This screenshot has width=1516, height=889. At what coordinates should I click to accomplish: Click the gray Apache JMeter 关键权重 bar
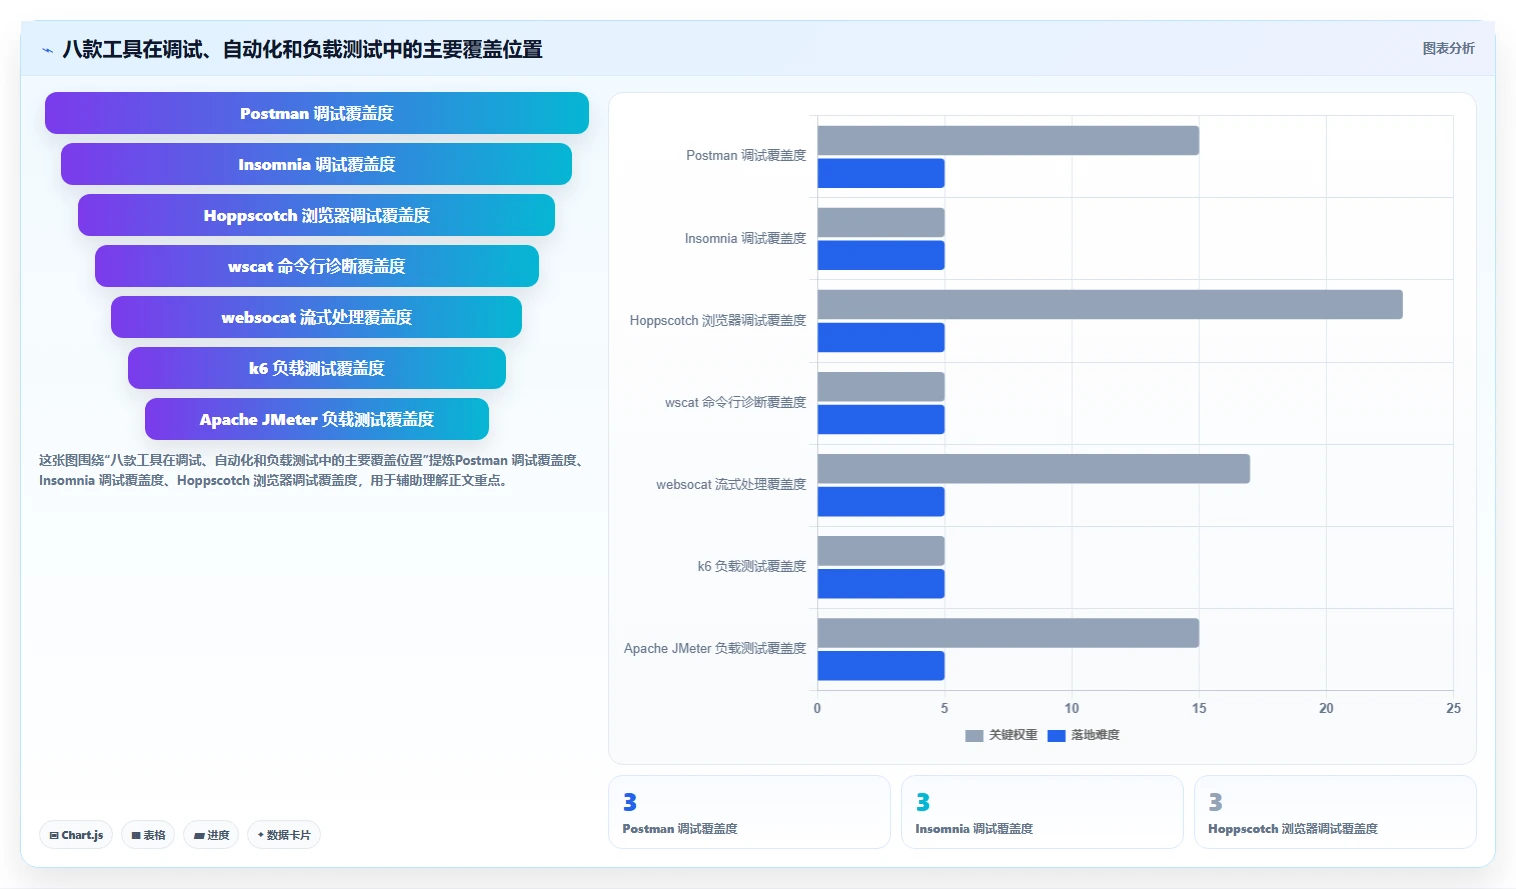pyautogui.click(x=1008, y=632)
